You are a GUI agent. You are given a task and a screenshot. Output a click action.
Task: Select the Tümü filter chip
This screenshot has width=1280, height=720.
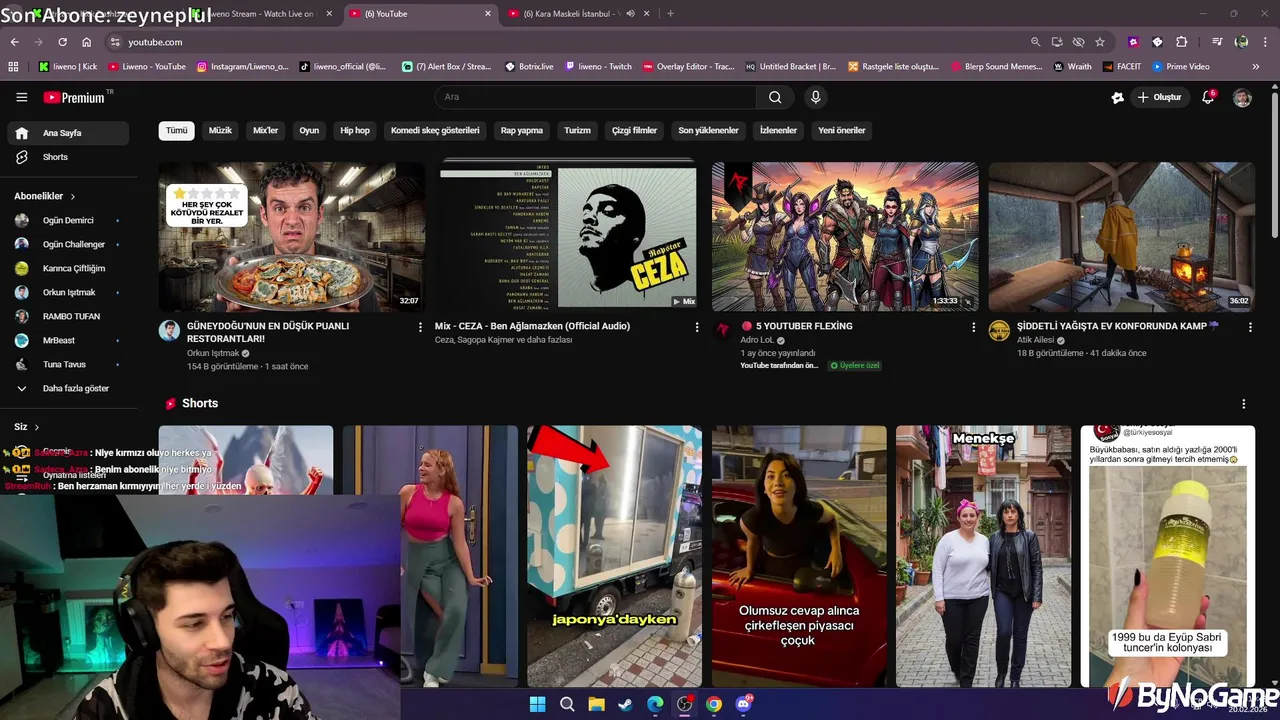click(x=176, y=130)
